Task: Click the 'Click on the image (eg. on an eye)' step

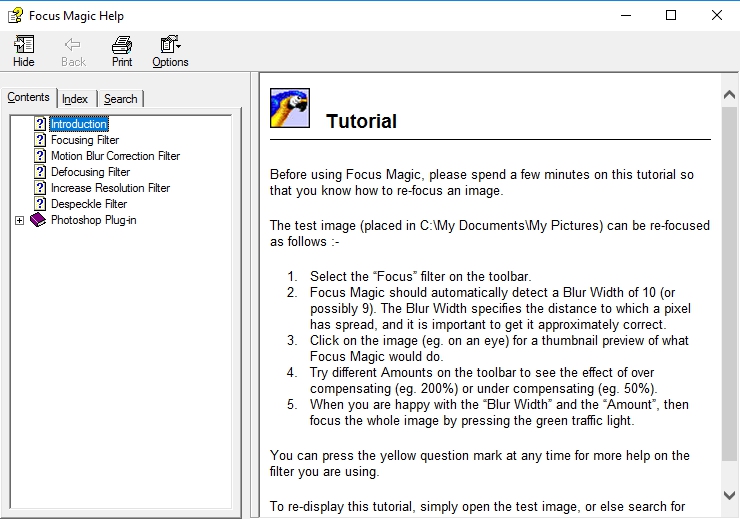Action: 499,349
